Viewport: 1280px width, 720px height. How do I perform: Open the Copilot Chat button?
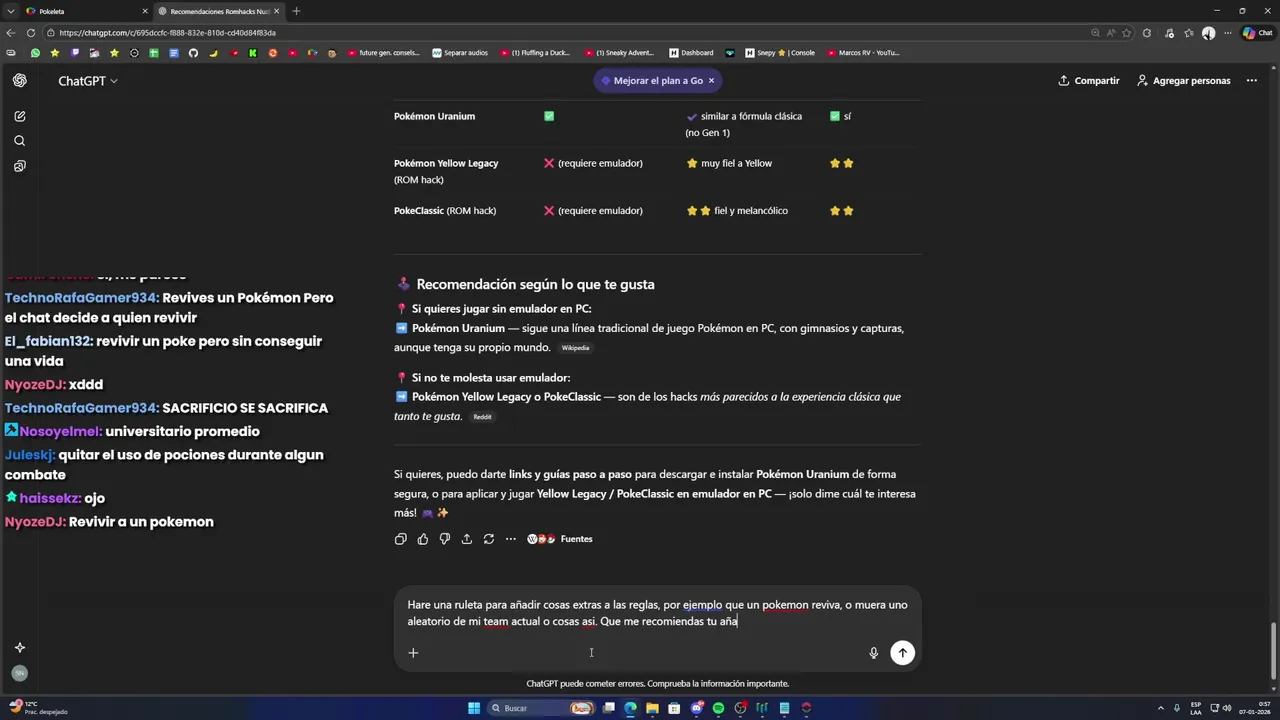[1257, 32]
